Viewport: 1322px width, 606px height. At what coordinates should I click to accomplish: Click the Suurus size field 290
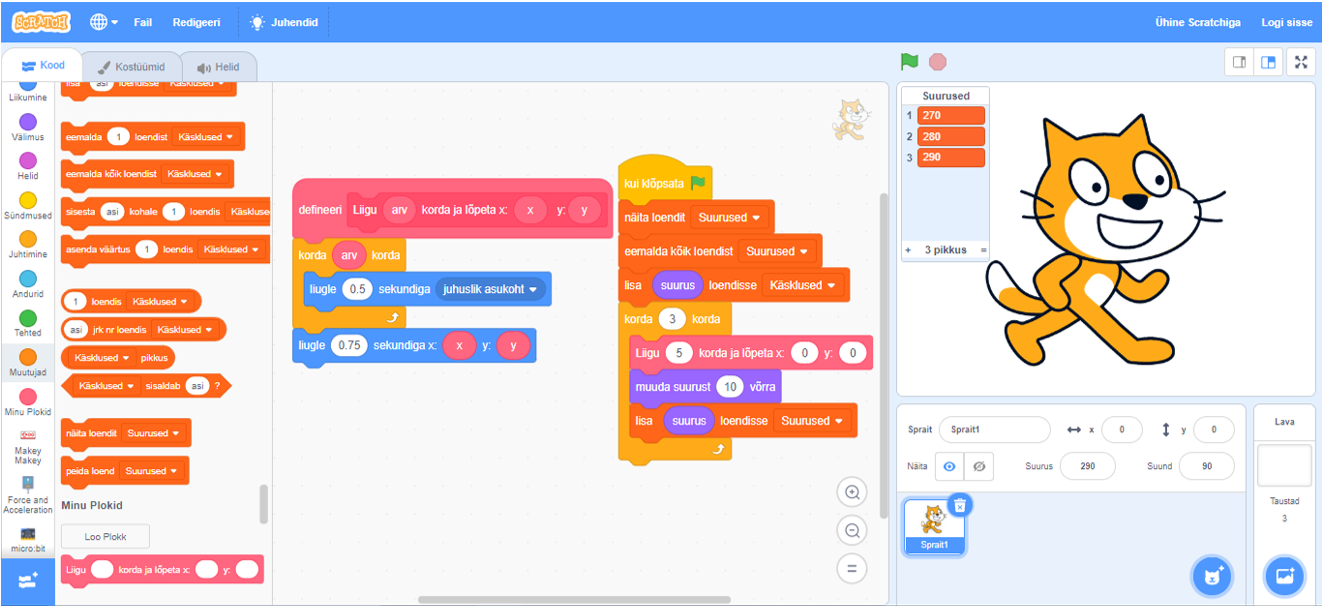point(1088,466)
